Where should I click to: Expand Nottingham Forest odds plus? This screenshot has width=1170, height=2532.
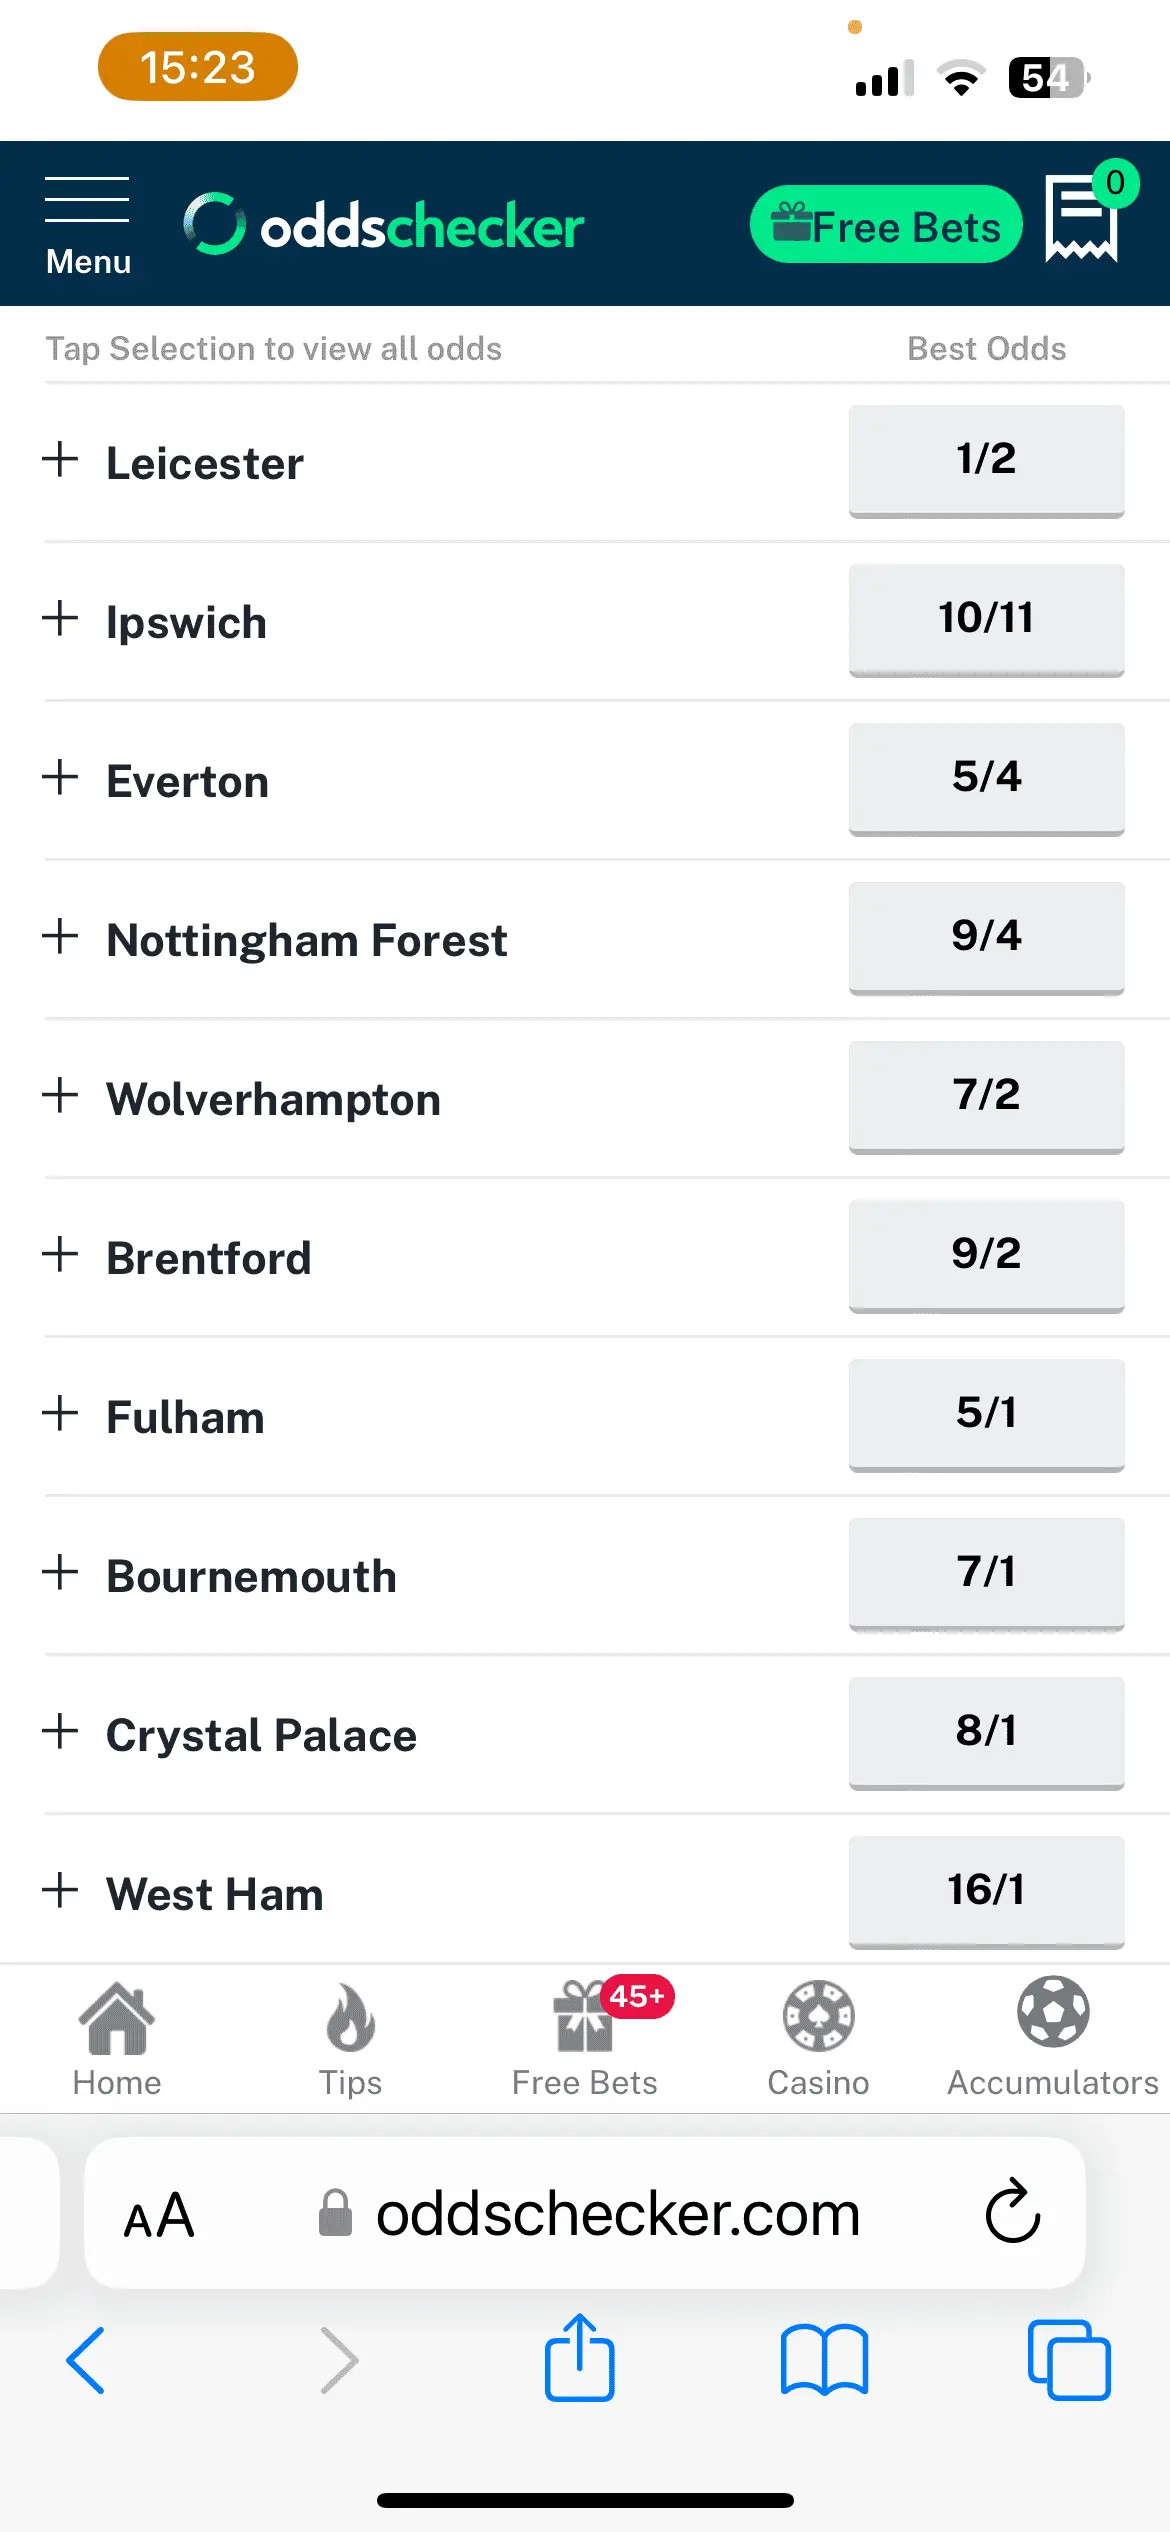61,937
